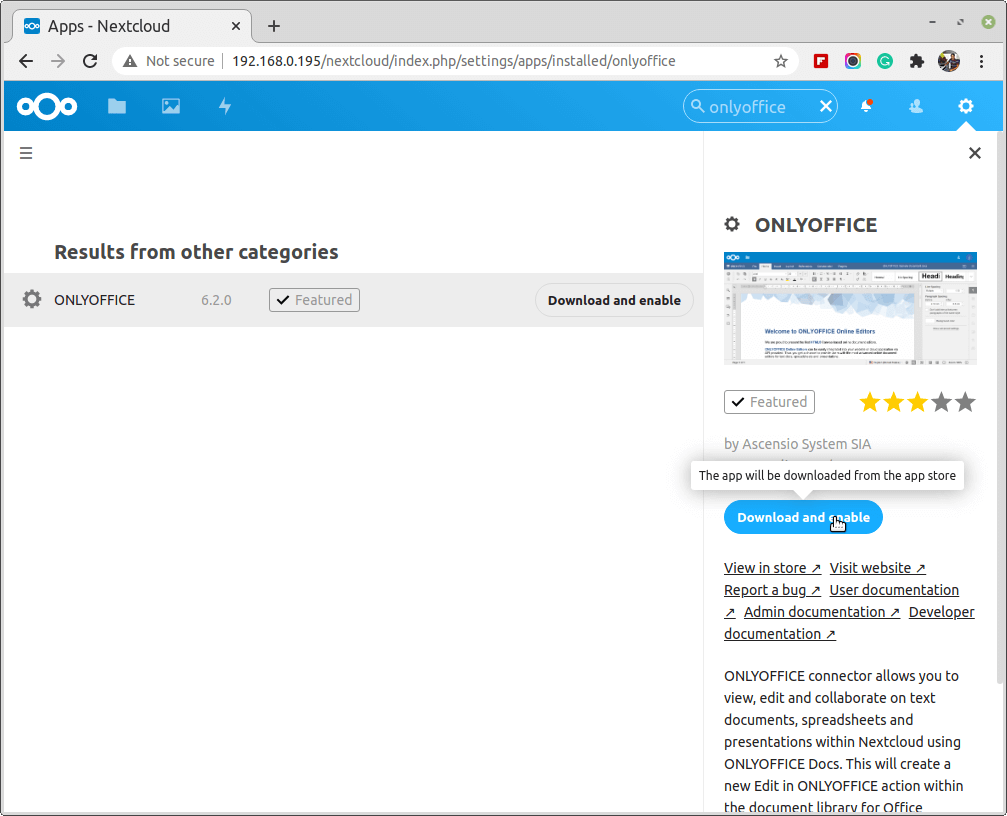Open the Extensions puzzle icon
The image size is (1007, 816).
tap(917, 61)
